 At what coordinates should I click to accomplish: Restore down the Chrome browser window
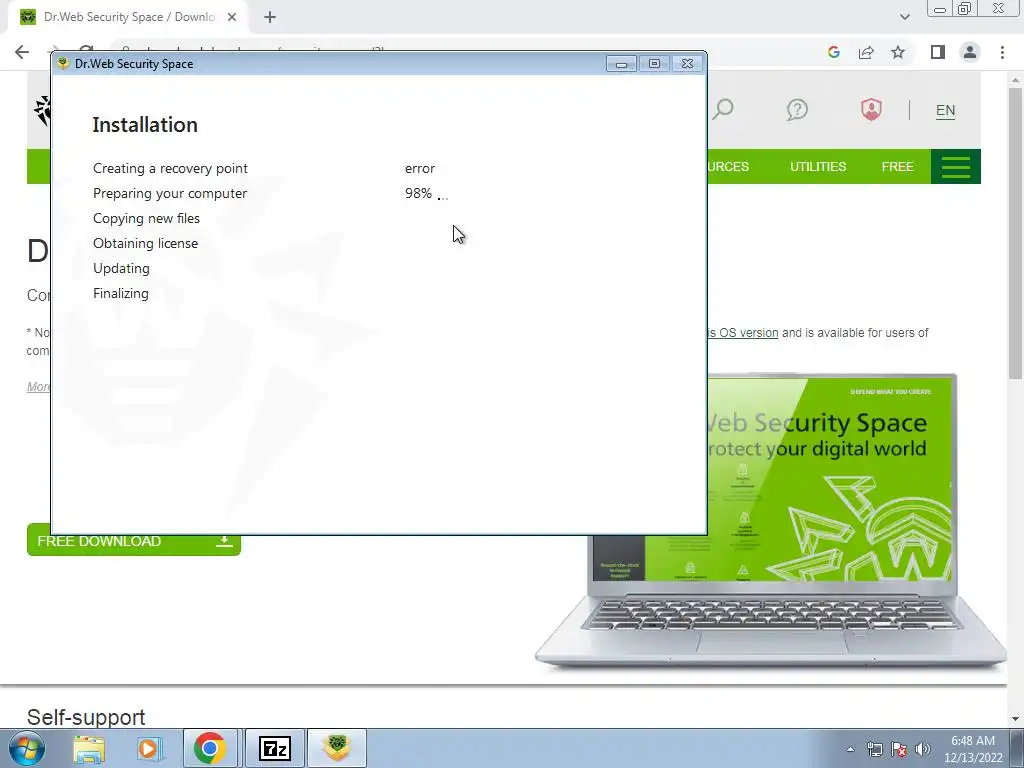[x=964, y=9]
